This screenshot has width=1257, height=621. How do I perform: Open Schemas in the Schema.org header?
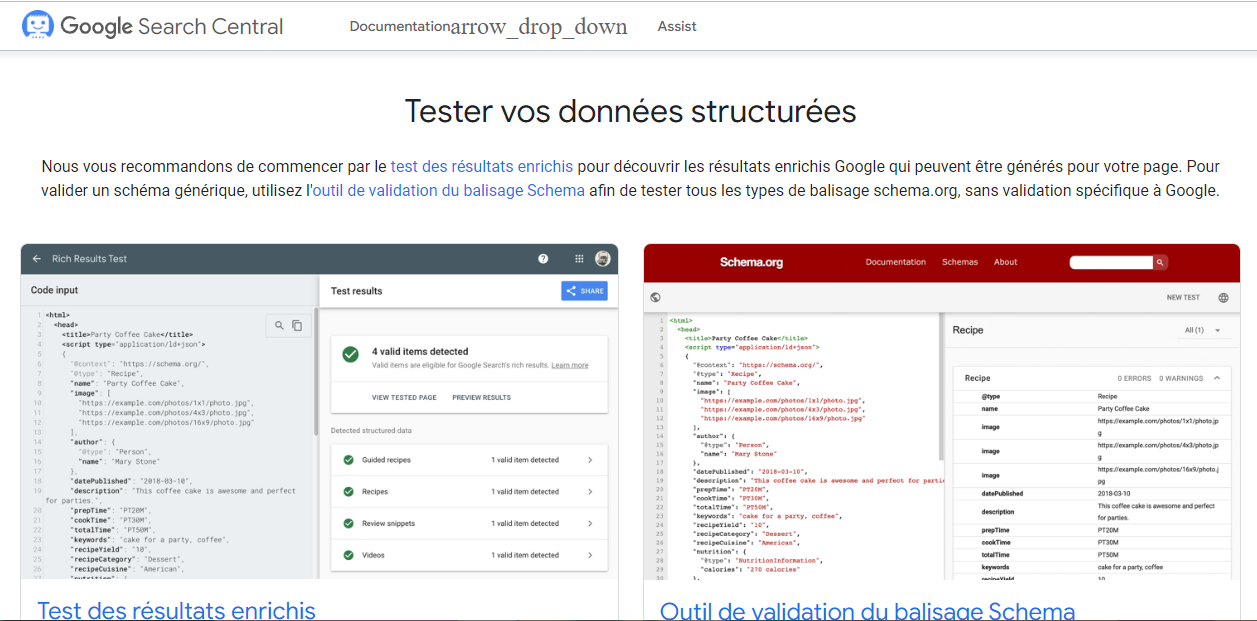(960, 262)
